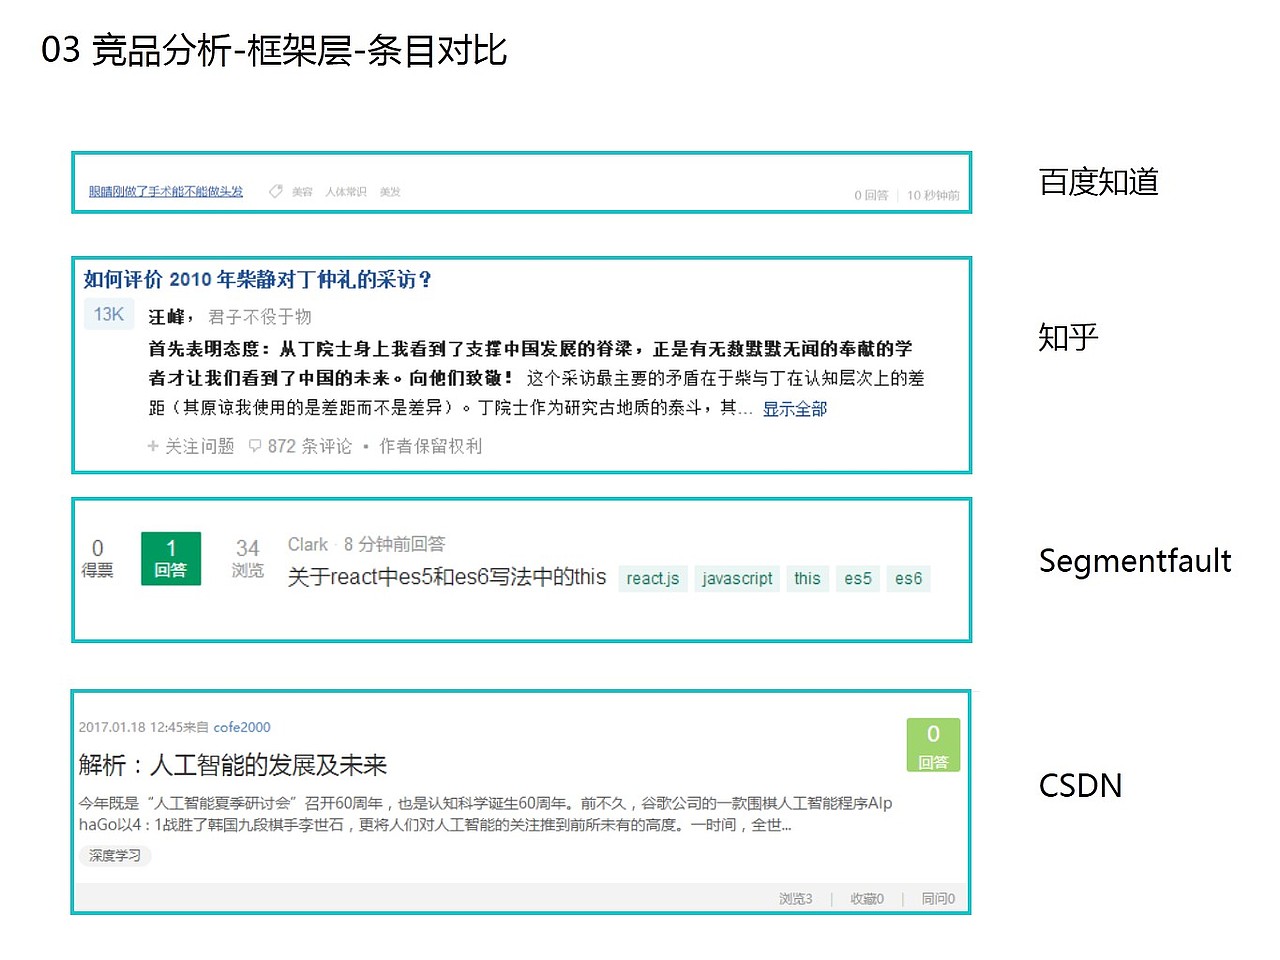Expand 显示全部 to show the full answer
This screenshot has height=960, width=1280.
[794, 408]
